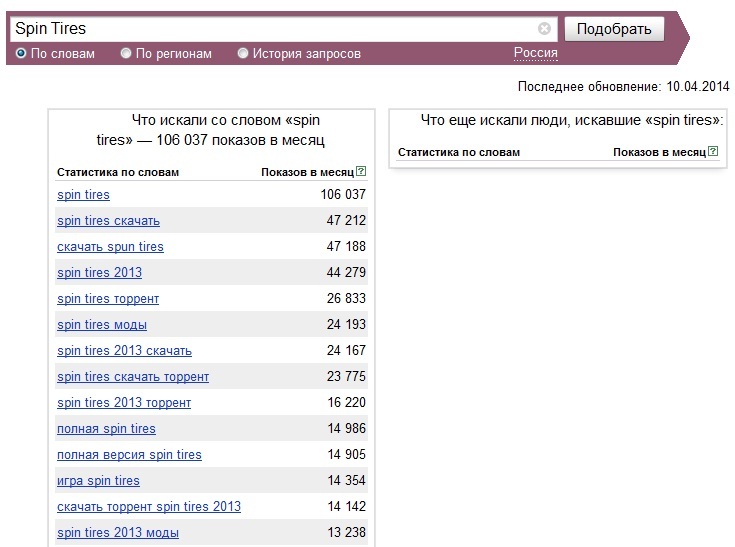Click the 16 220 impressions value
This screenshot has height=547, width=735.
tap(346, 402)
